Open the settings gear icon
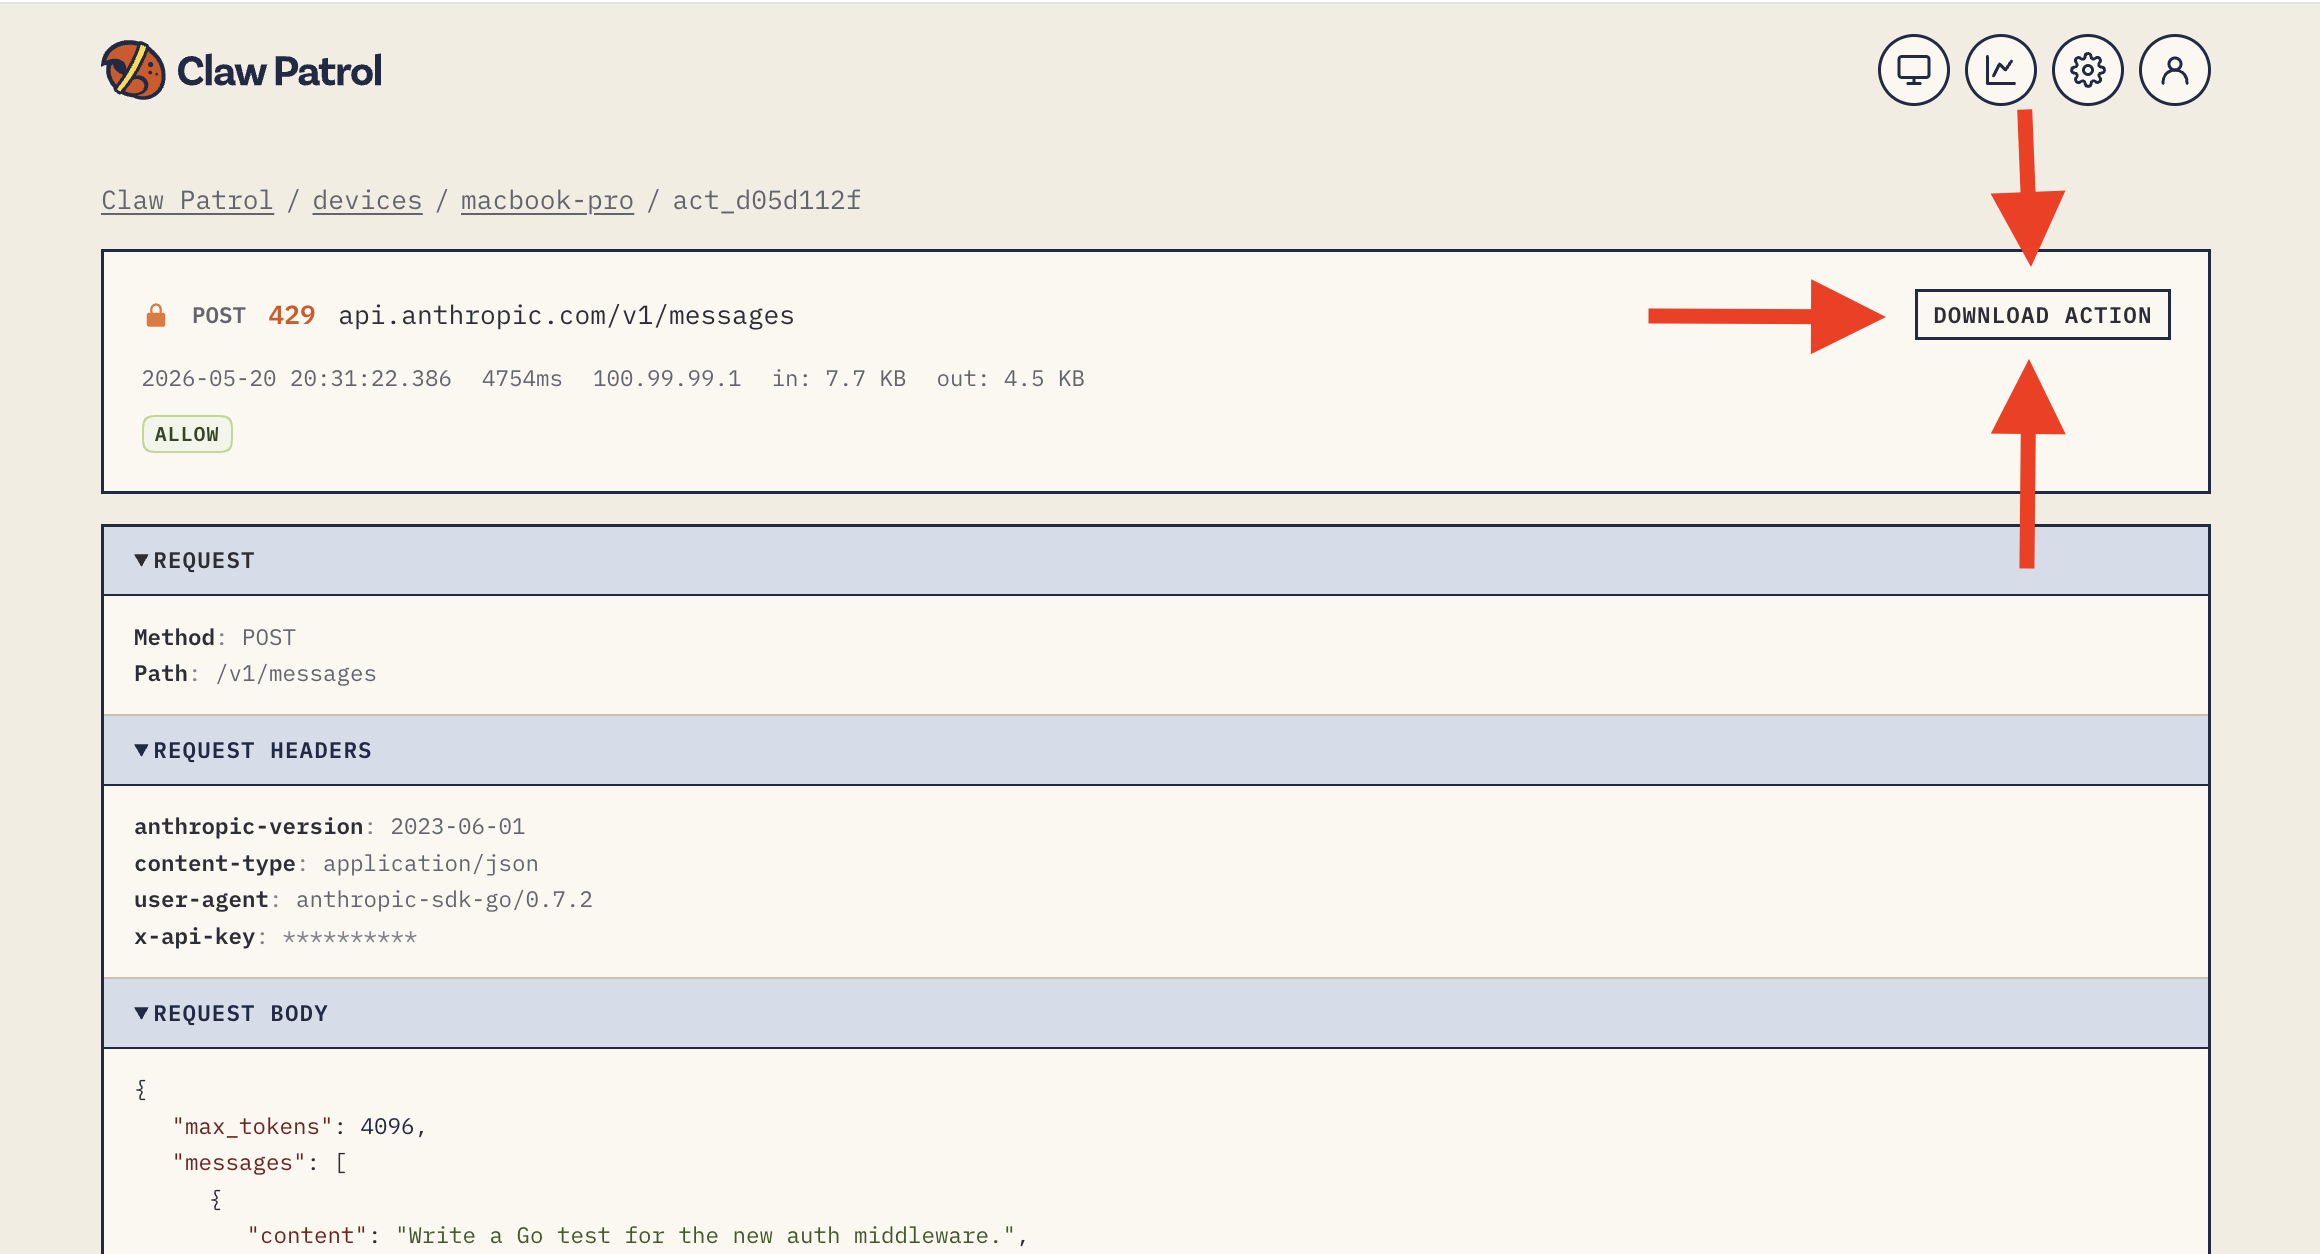The width and height of the screenshot is (2320, 1254). coord(2087,70)
